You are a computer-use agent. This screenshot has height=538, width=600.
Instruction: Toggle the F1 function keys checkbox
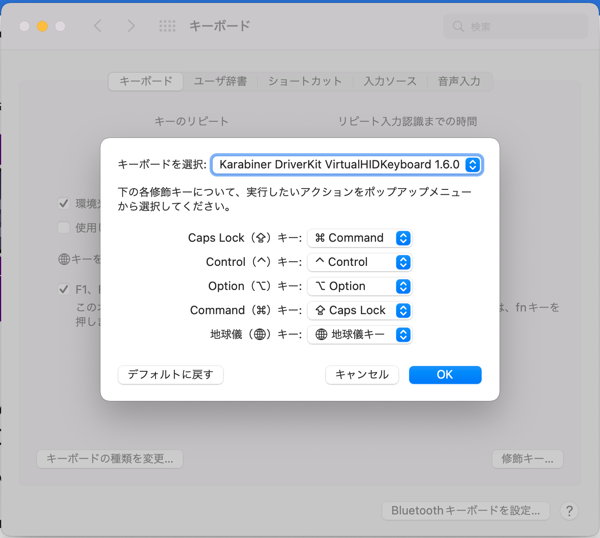click(x=64, y=290)
